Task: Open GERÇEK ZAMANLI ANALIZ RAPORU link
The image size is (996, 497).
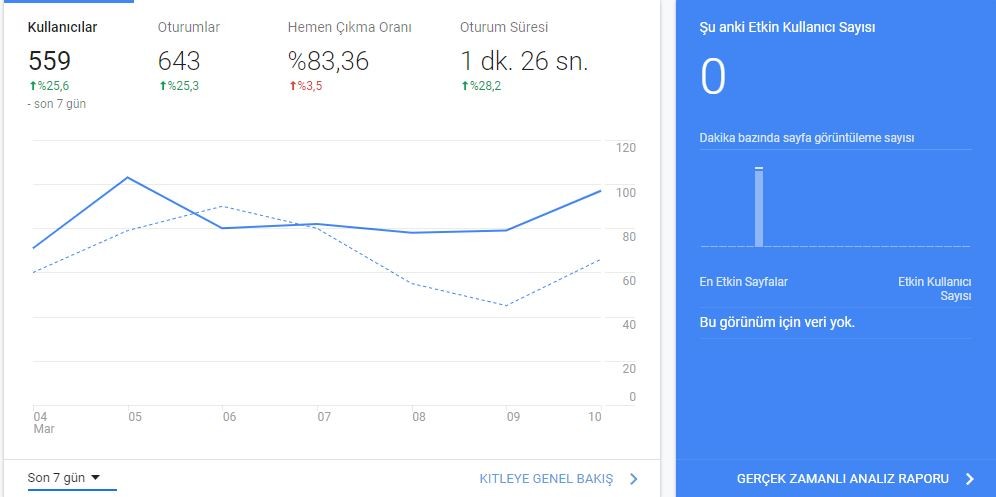Action: click(843, 479)
